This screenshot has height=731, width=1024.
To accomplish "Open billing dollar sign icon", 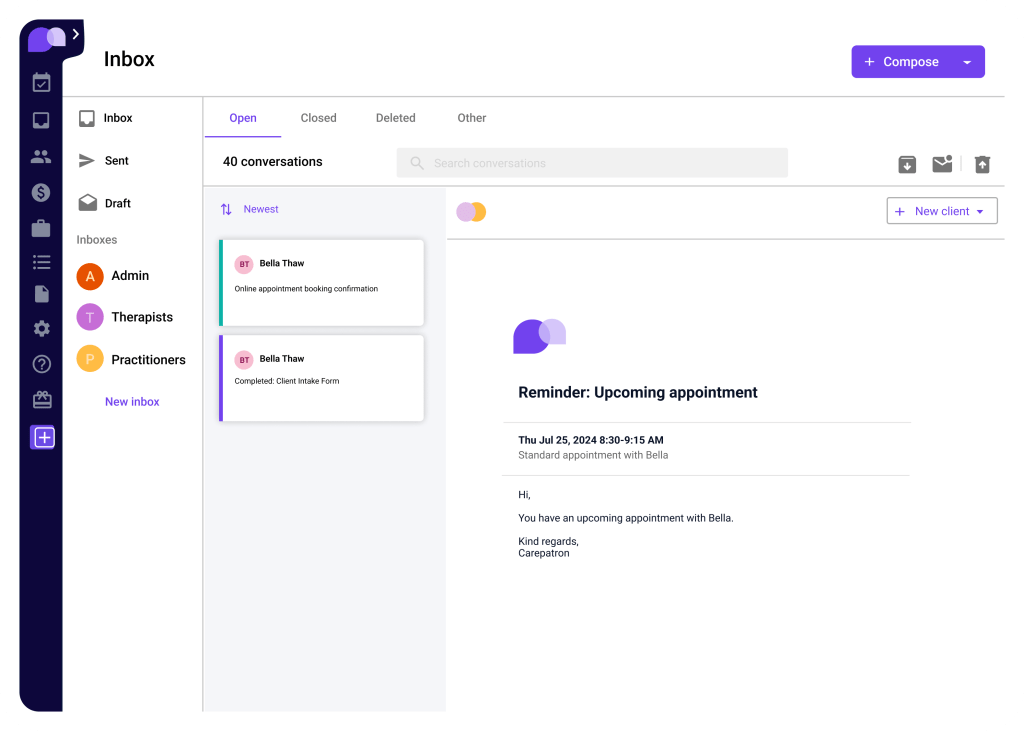I will click(41, 192).
